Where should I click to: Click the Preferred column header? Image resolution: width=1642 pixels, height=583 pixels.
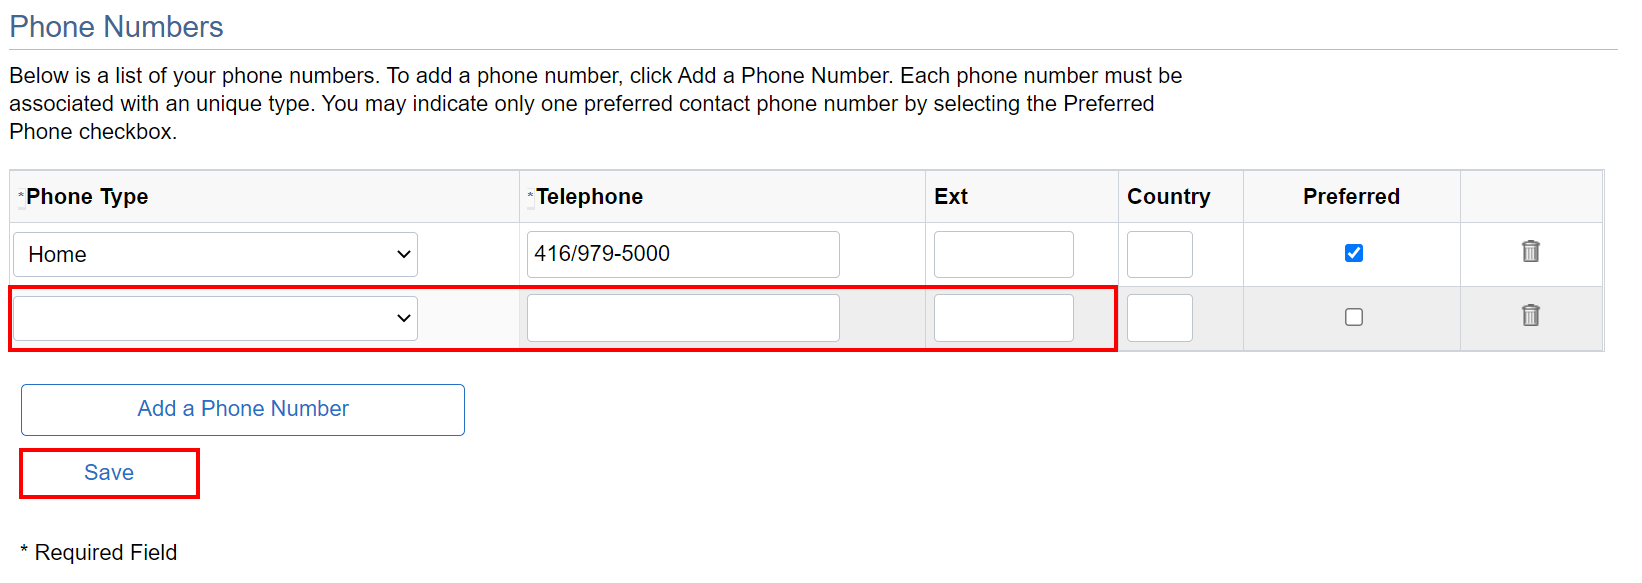click(x=1351, y=197)
